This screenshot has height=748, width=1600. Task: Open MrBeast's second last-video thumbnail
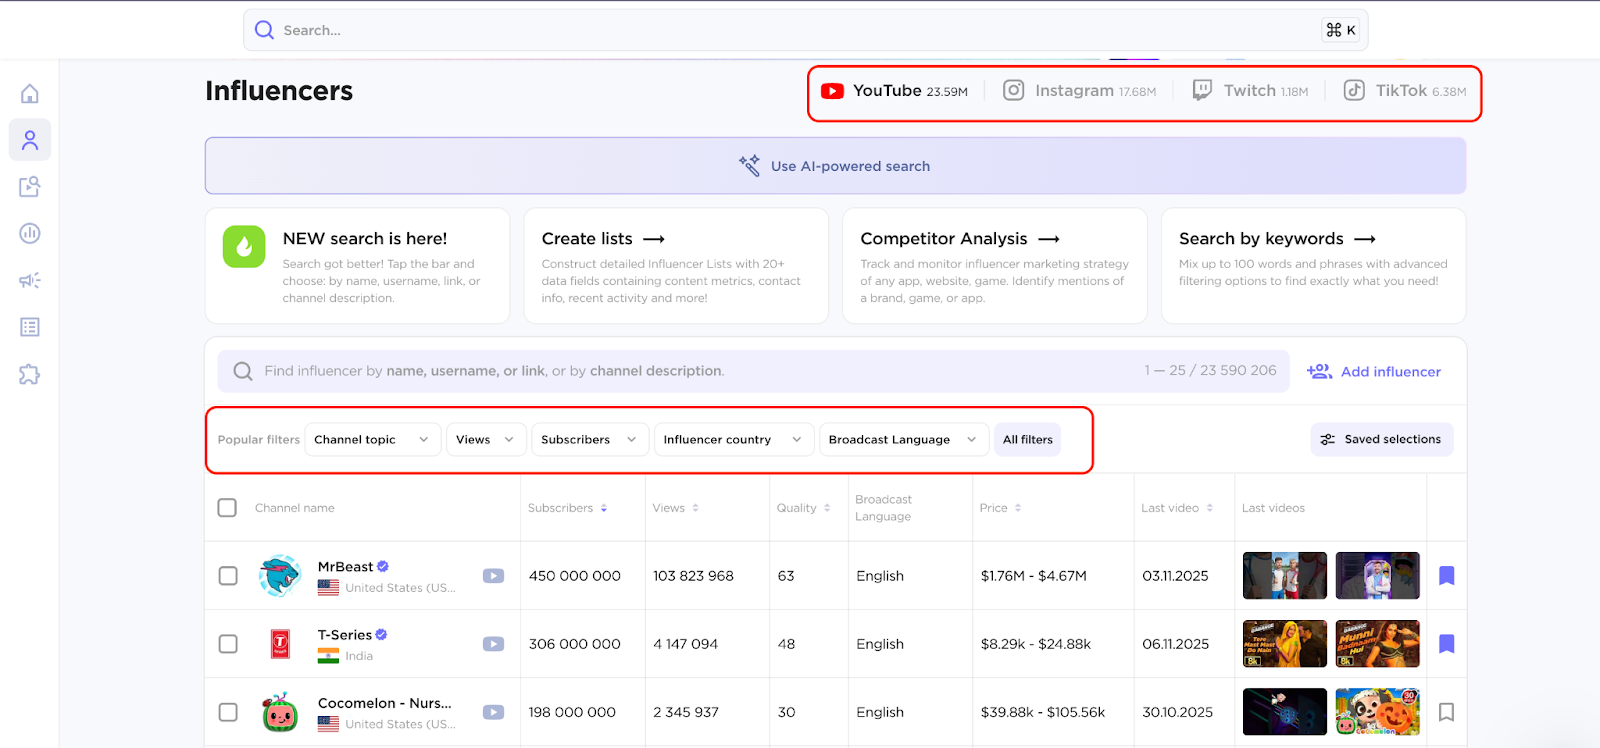[1378, 576]
